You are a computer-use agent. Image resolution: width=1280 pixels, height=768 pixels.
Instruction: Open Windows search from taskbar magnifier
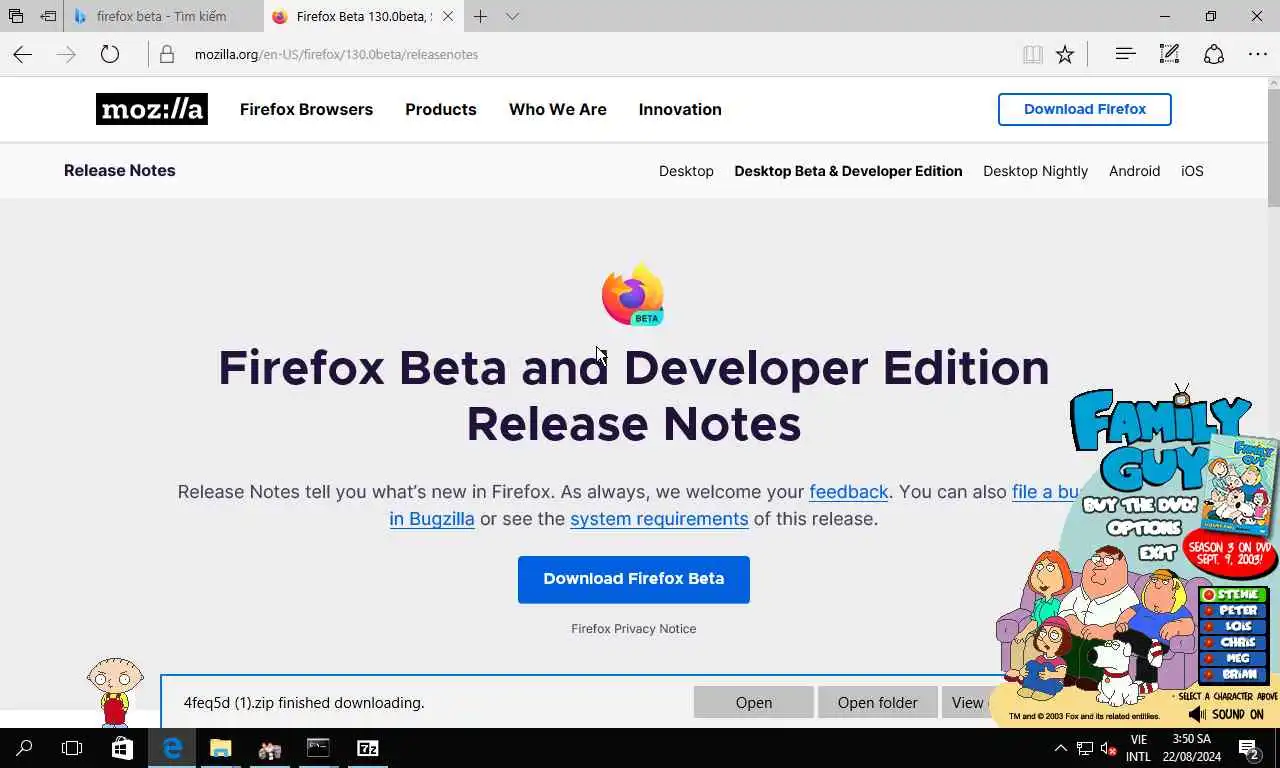pyautogui.click(x=24, y=748)
